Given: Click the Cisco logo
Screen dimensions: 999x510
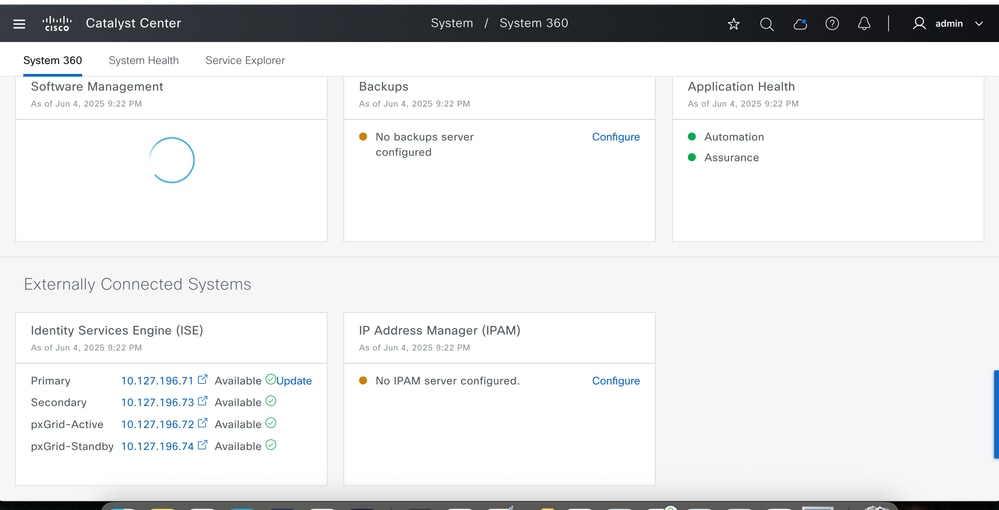Looking at the screenshot, I should pos(57,24).
